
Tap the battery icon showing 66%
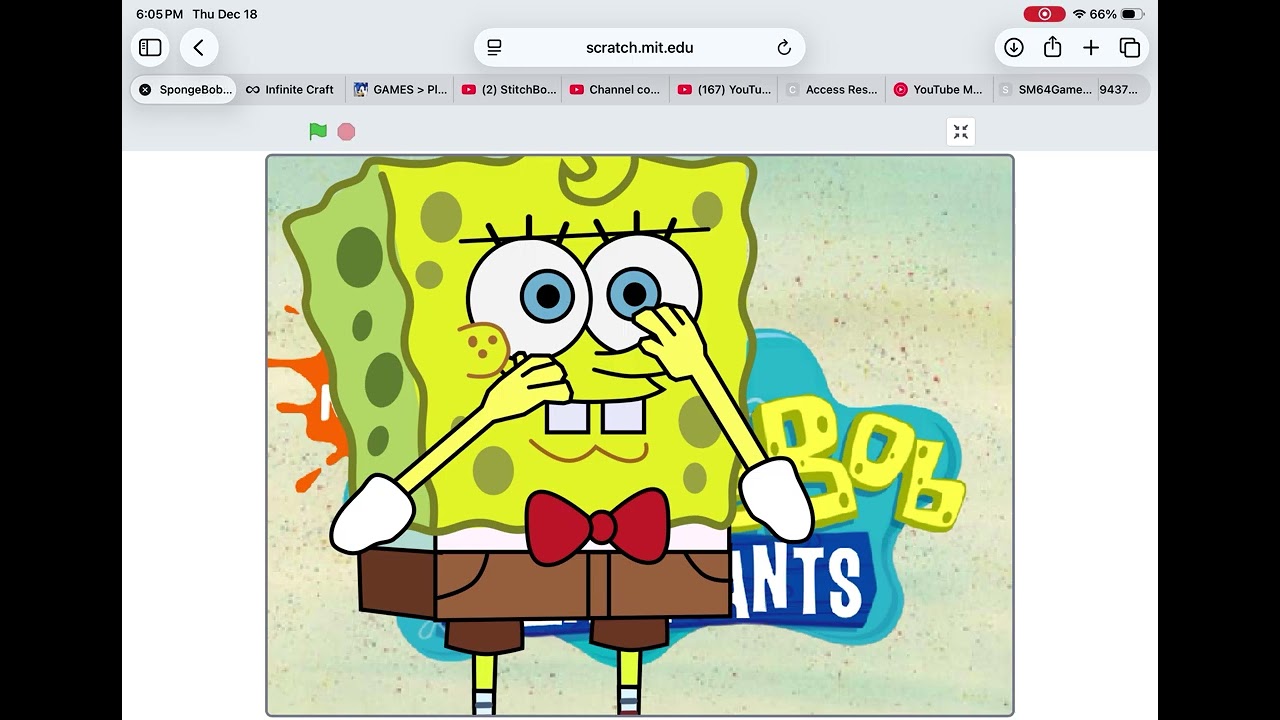pos(1131,14)
